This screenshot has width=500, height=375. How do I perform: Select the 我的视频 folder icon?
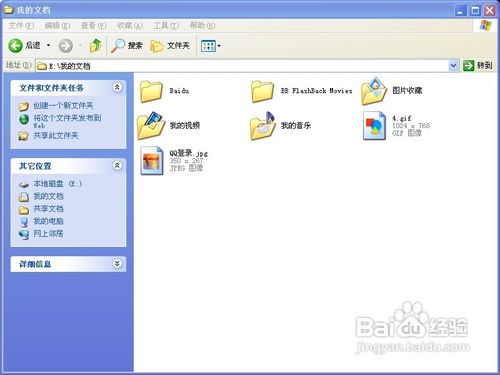point(151,126)
